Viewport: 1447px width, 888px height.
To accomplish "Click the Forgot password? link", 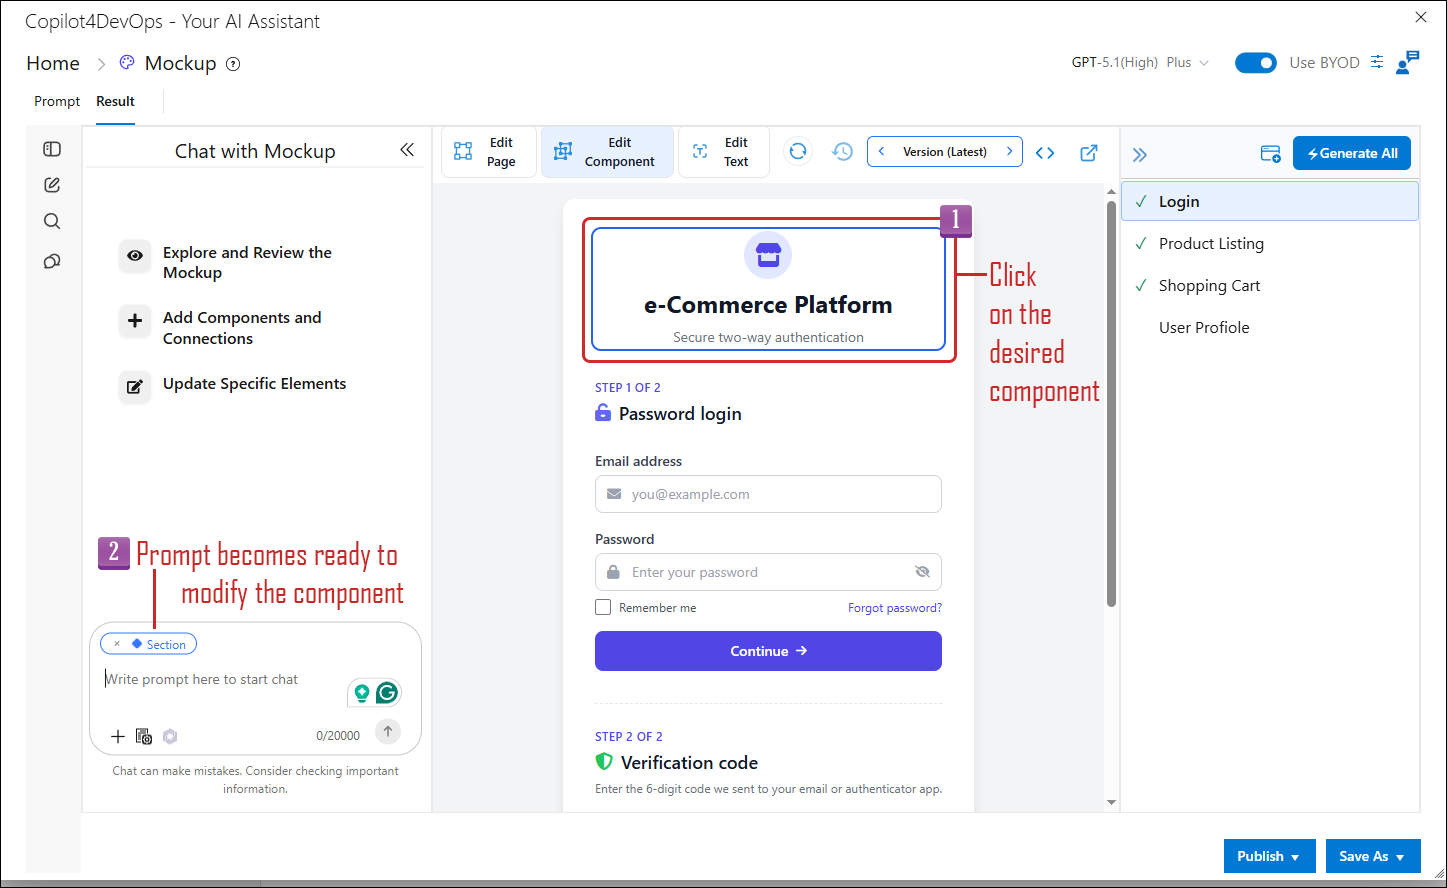I will click(895, 607).
